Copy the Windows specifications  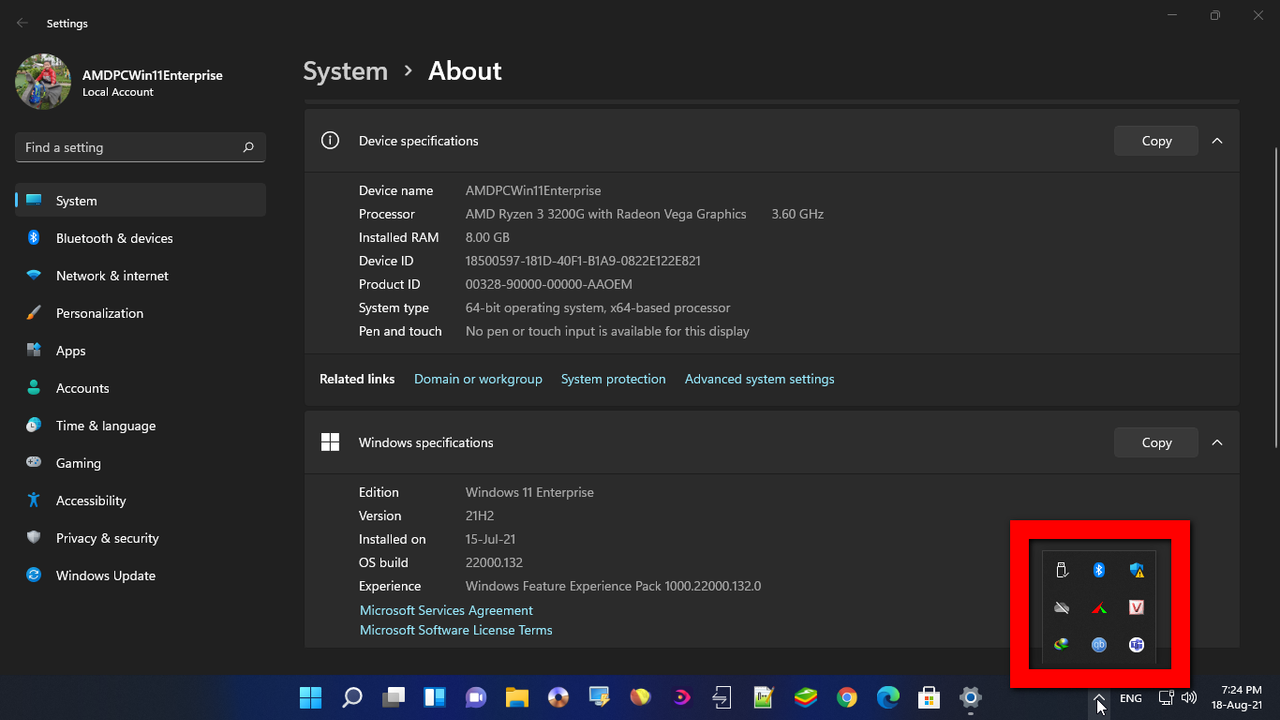(1156, 442)
